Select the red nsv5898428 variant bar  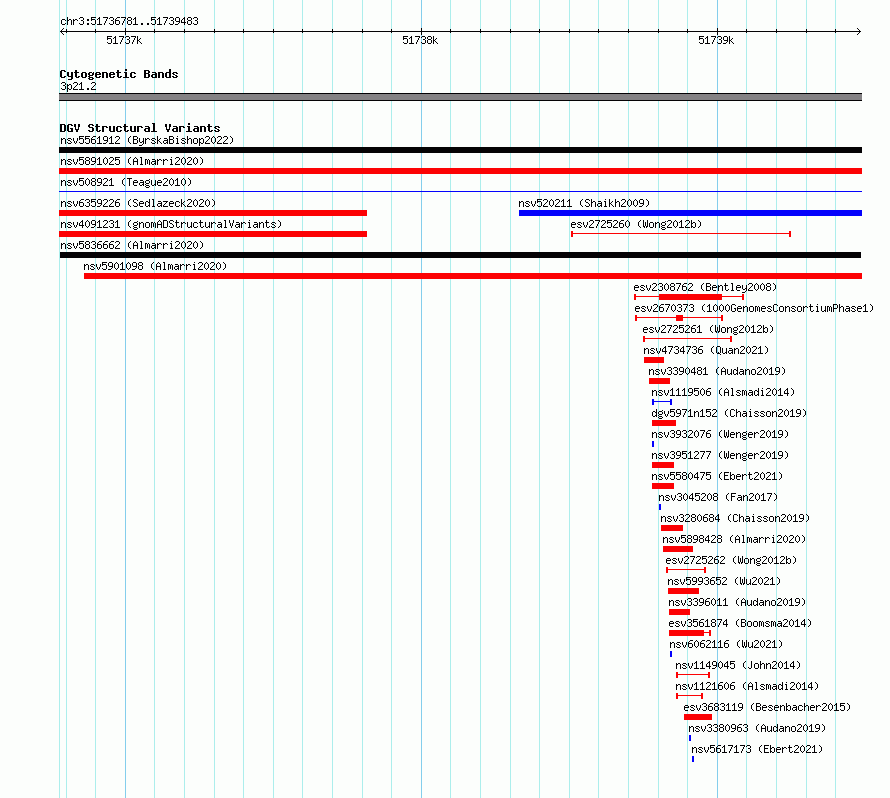[x=678, y=549]
